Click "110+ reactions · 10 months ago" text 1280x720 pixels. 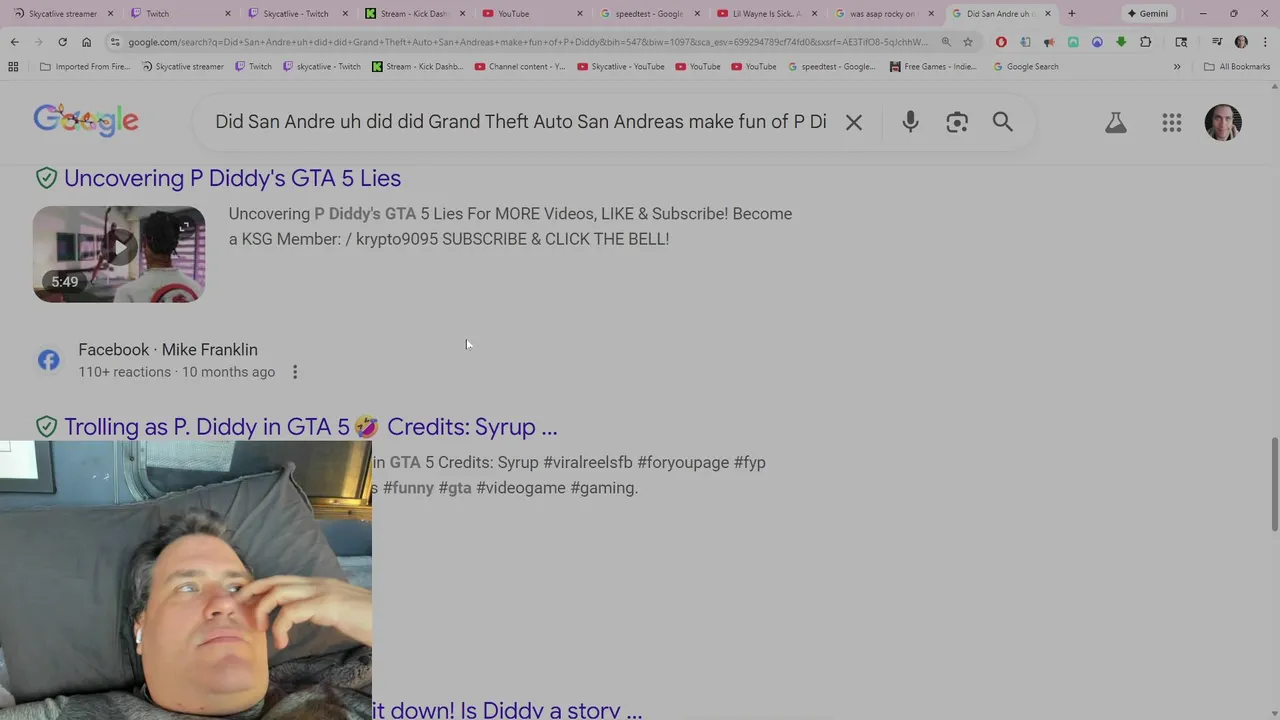point(177,372)
